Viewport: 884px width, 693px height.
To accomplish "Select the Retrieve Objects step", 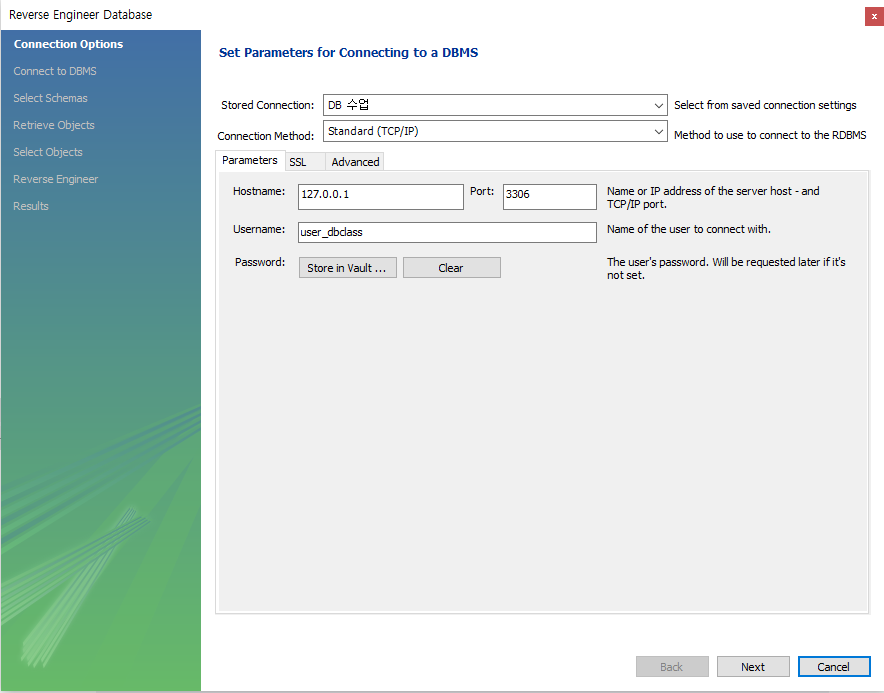I will point(54,125).
